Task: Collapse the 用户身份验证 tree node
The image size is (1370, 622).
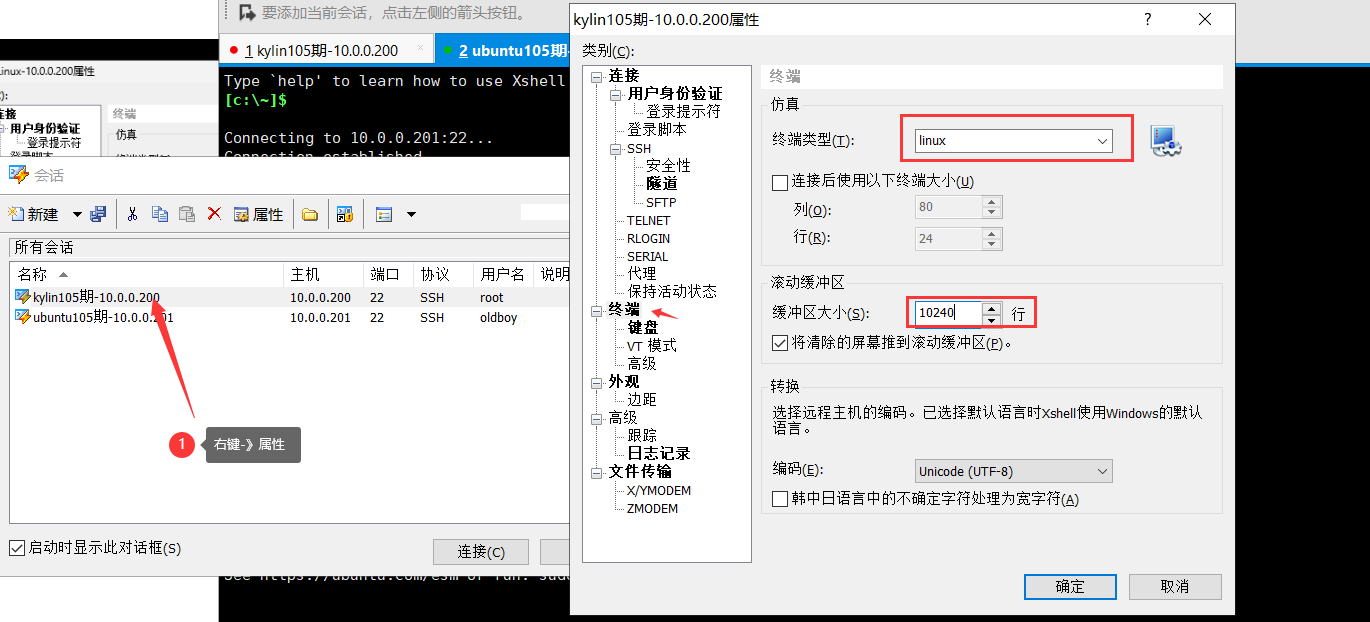Action: tap(616, 94)
